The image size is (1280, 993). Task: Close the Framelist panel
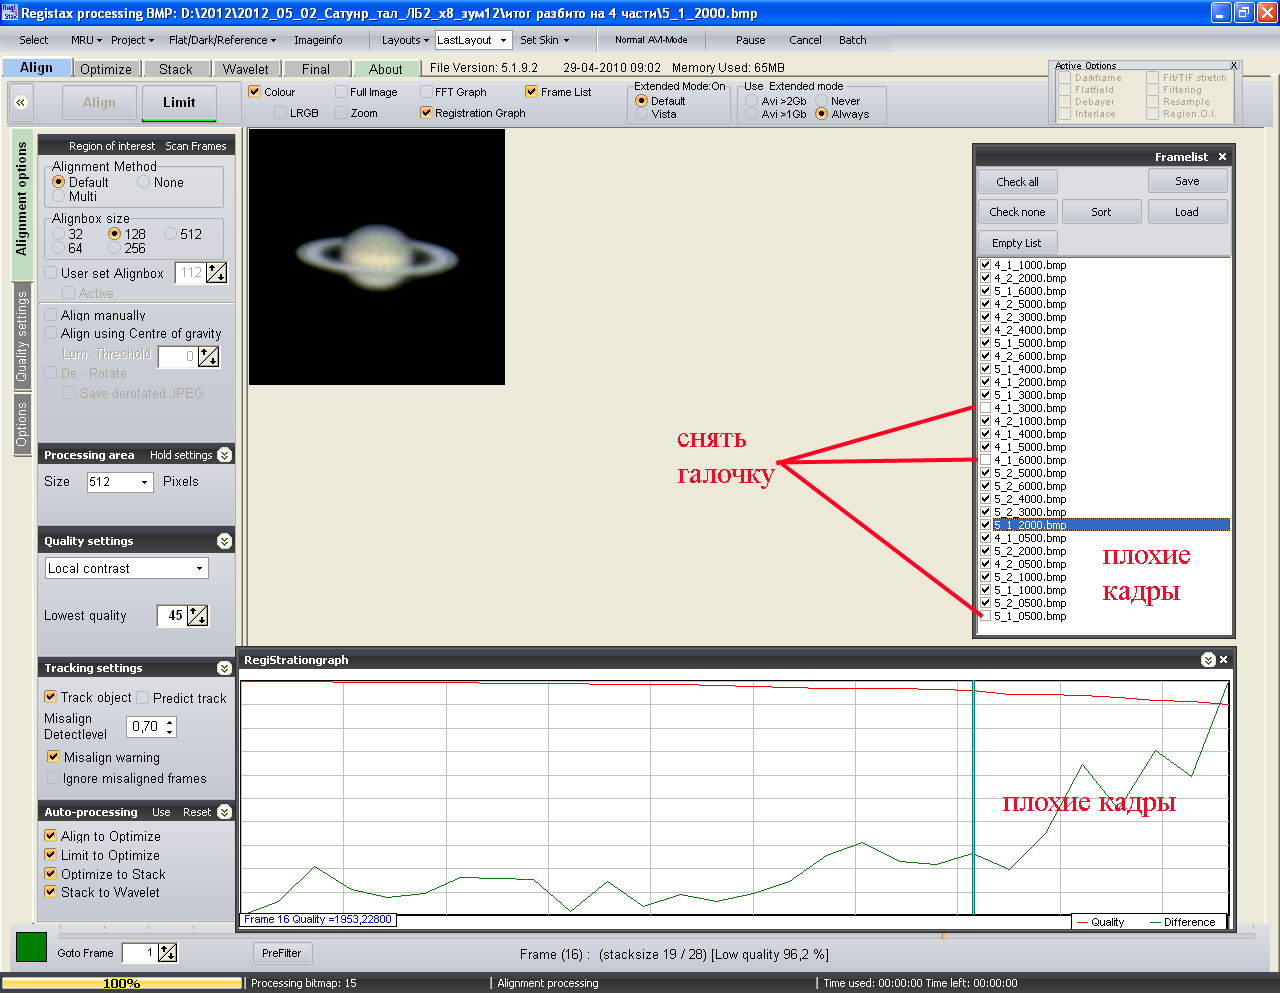1222,157
